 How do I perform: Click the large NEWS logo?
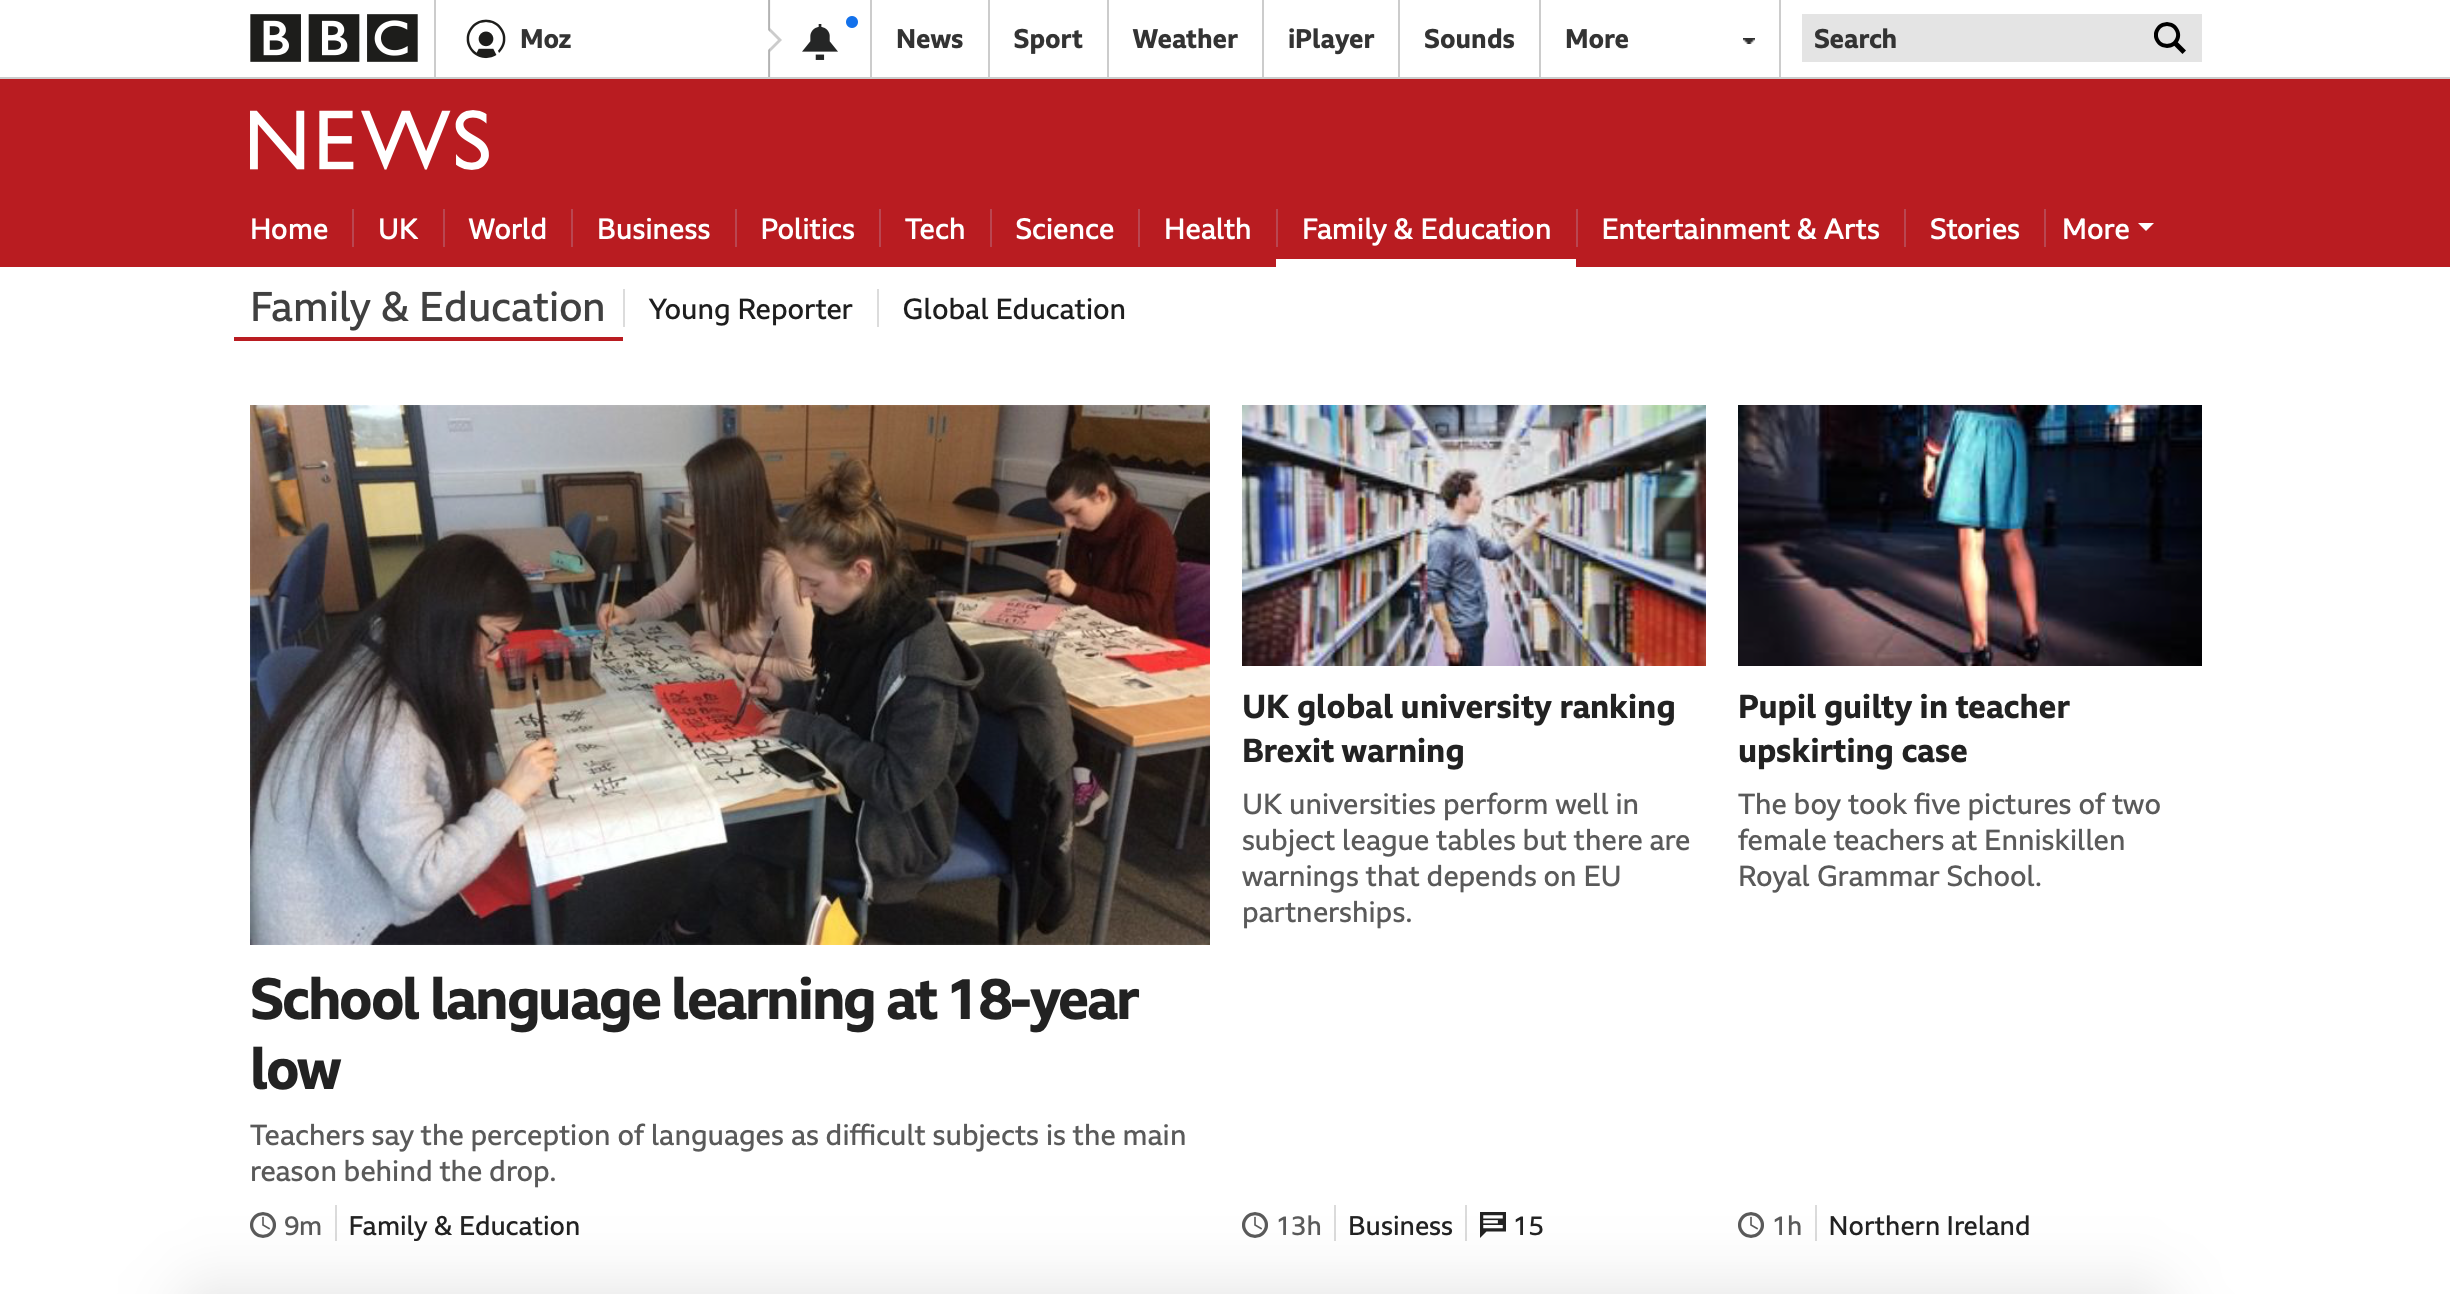(370, 140)
